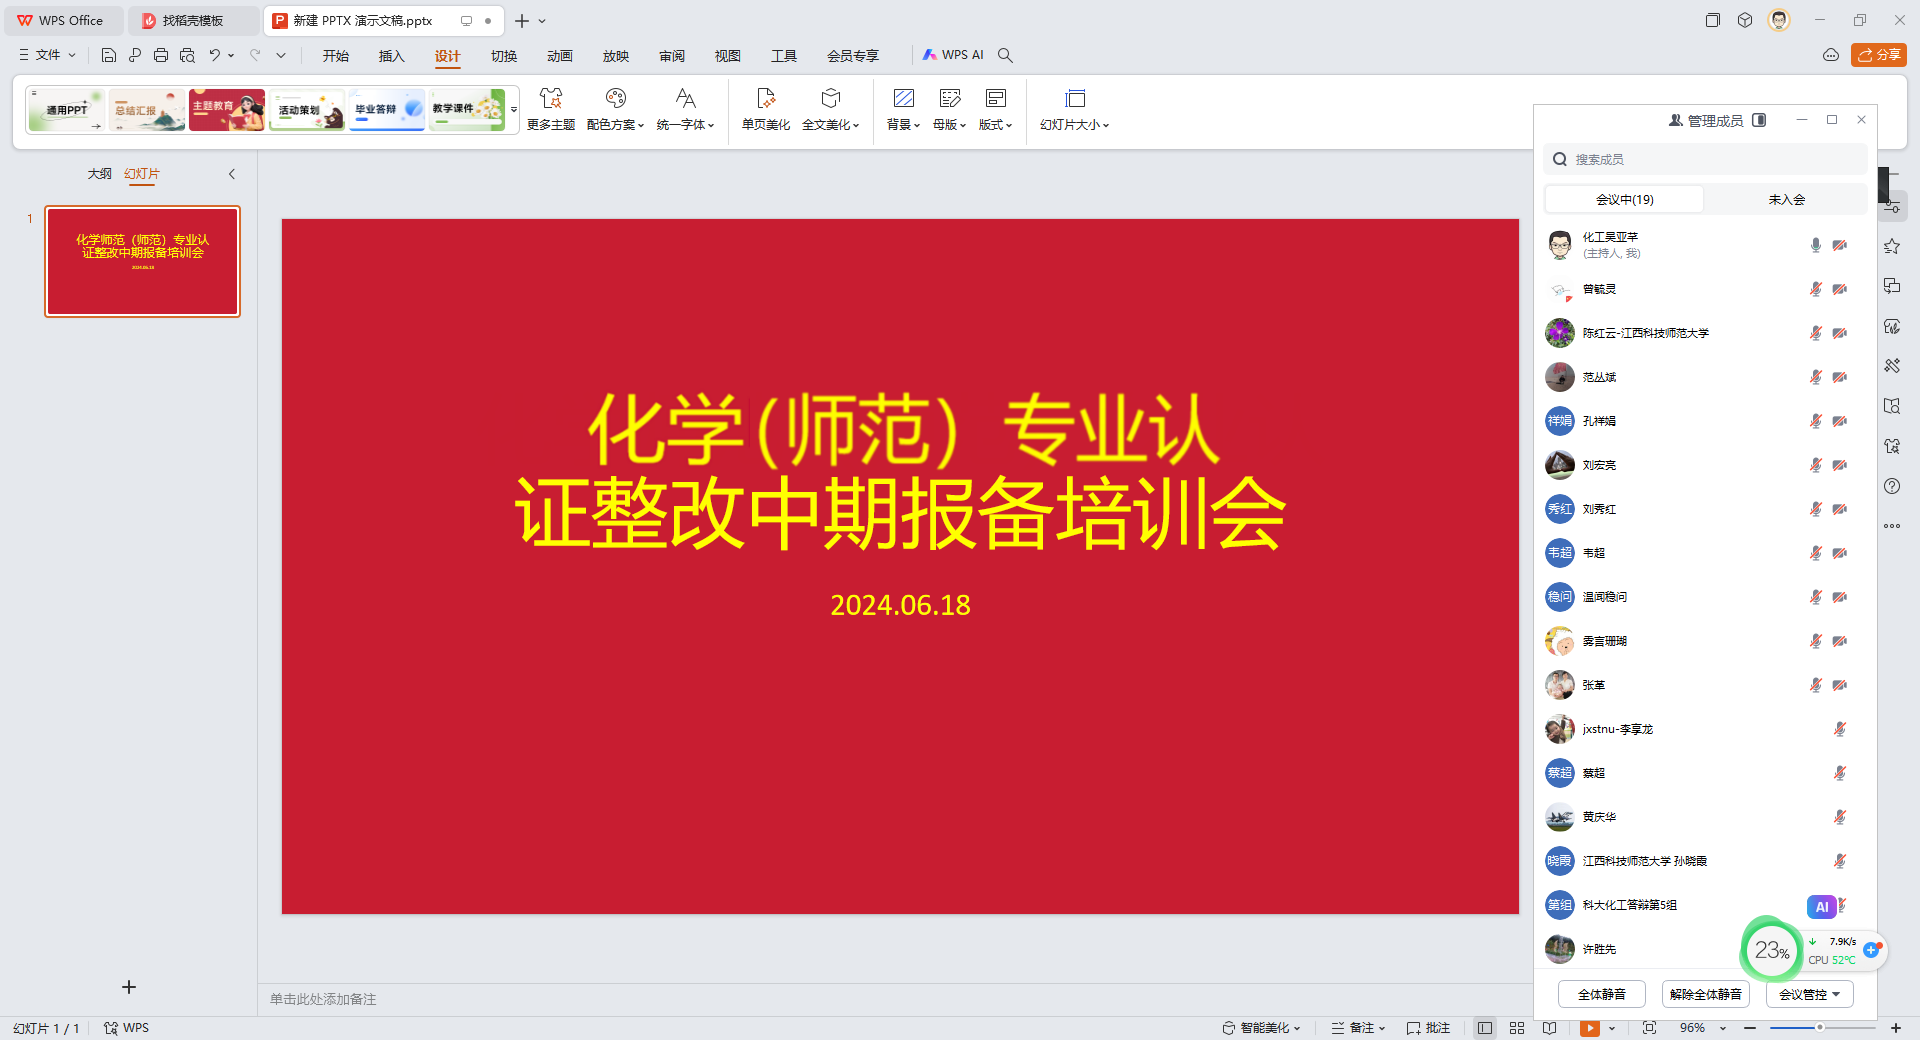The width and height of the screenshot is (1920, 1040).
Task: Open the 插入 ribbon tab
Action: coord(391,55)
